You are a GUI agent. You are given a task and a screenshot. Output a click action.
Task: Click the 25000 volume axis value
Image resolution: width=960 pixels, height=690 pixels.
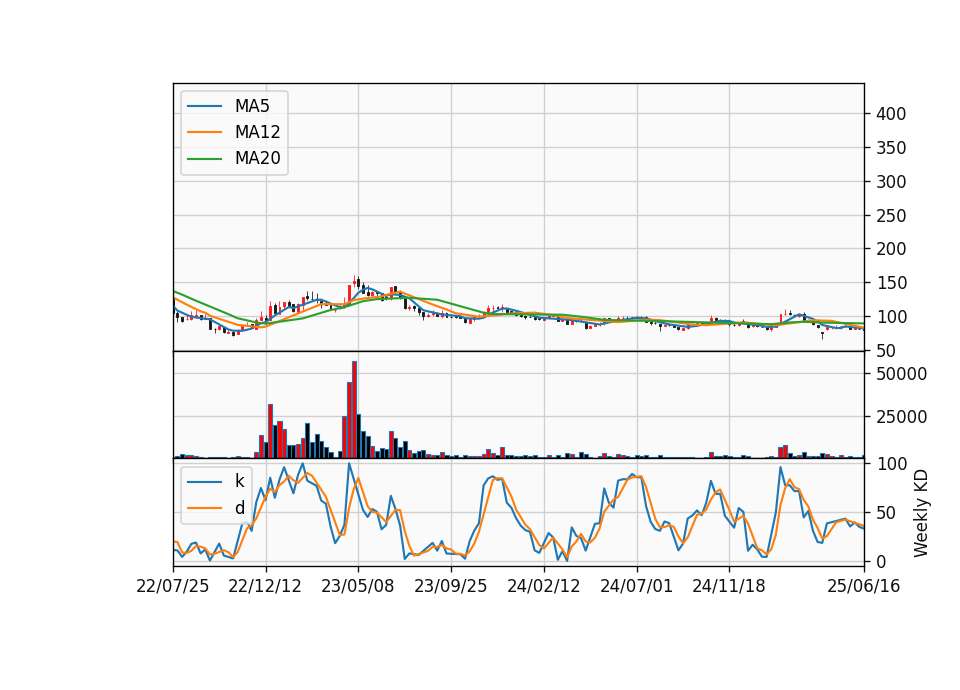901,417
